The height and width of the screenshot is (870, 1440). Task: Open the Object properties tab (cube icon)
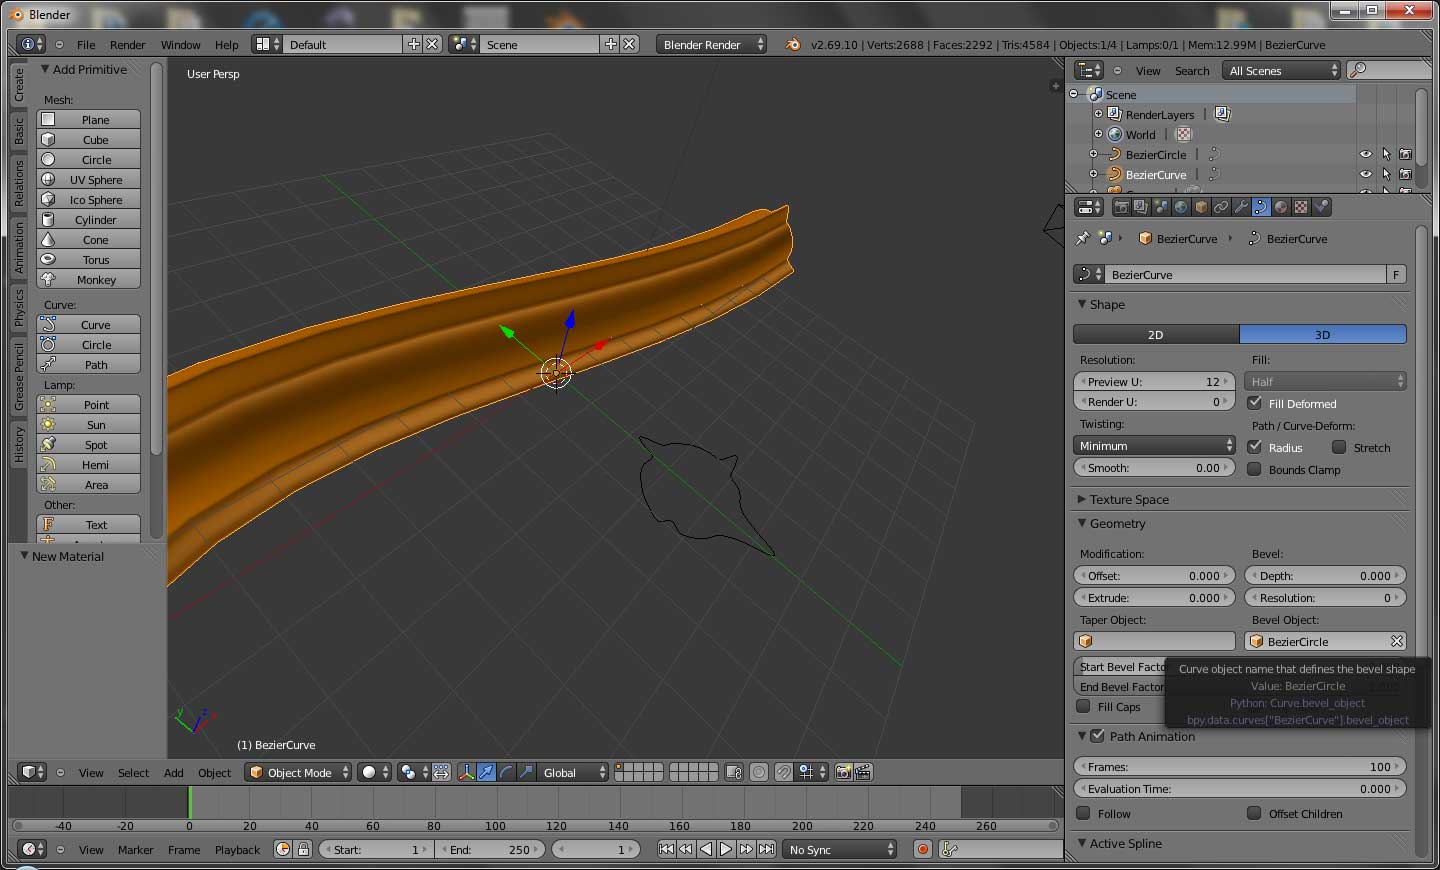click(x=1201, y=207)
